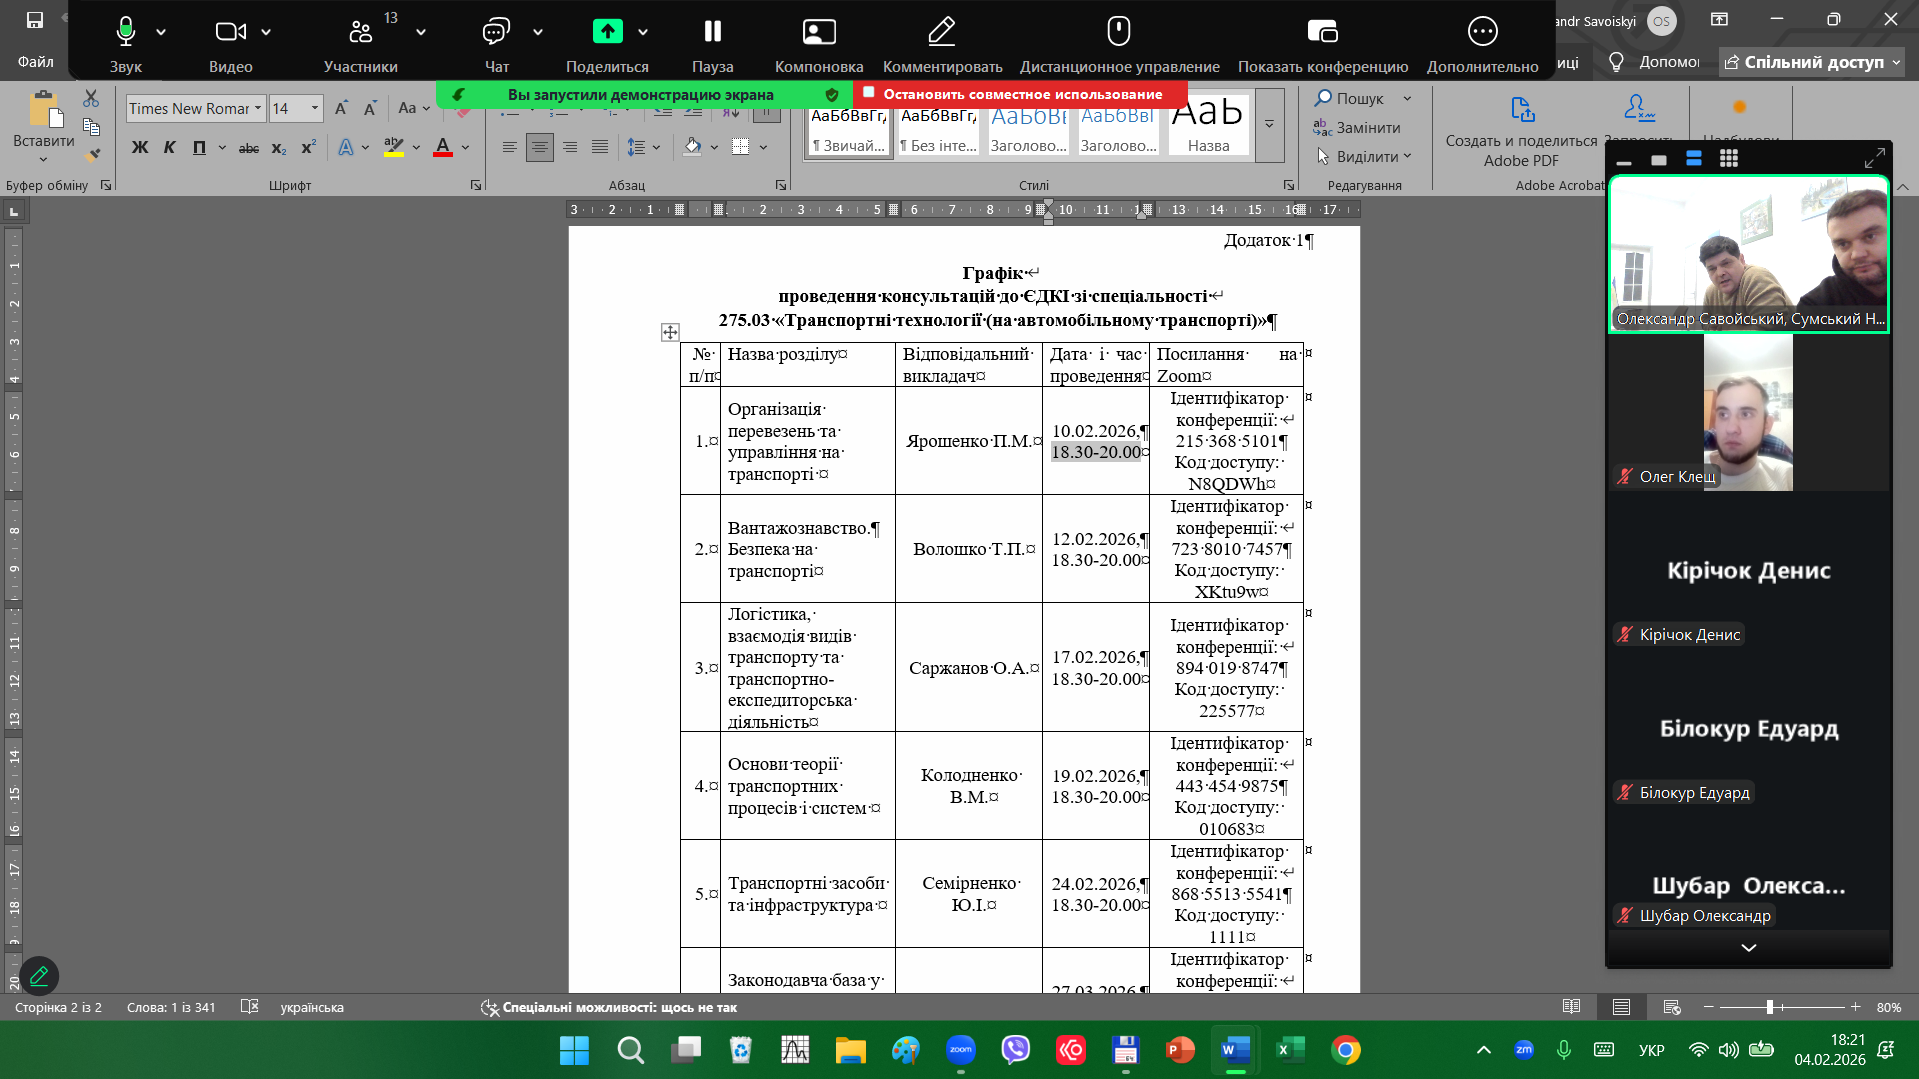Mute microphone via Звук button
This screenshot has height=1079, width=1919.
pyautogui.click(x=126, y=44)
